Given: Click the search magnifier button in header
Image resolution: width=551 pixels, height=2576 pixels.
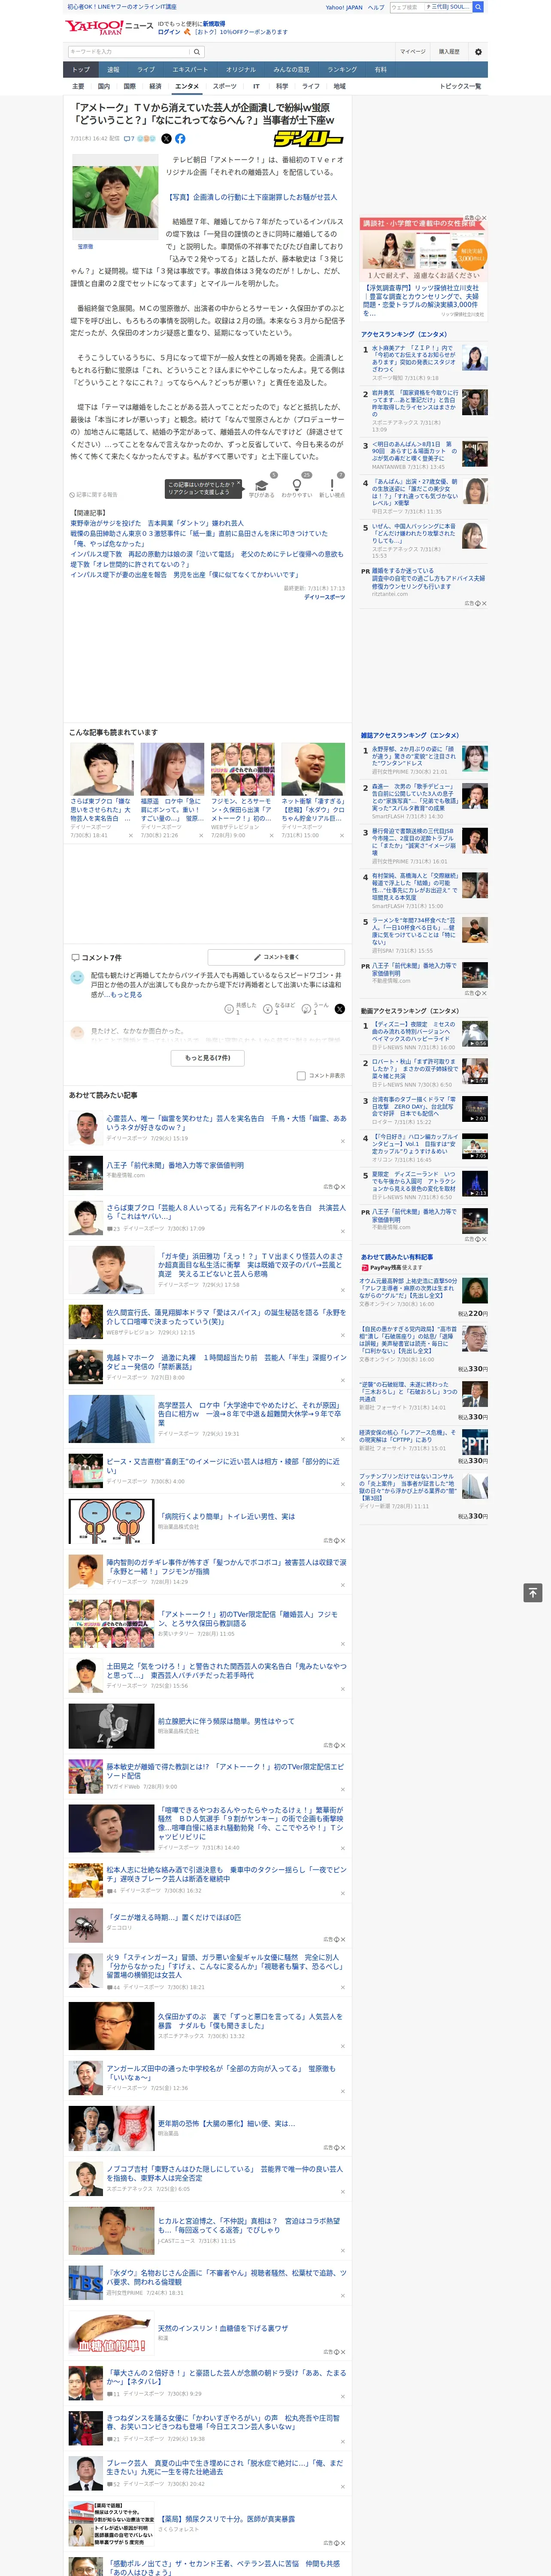Looking at the screenshot, I should (x=197, y=51).
